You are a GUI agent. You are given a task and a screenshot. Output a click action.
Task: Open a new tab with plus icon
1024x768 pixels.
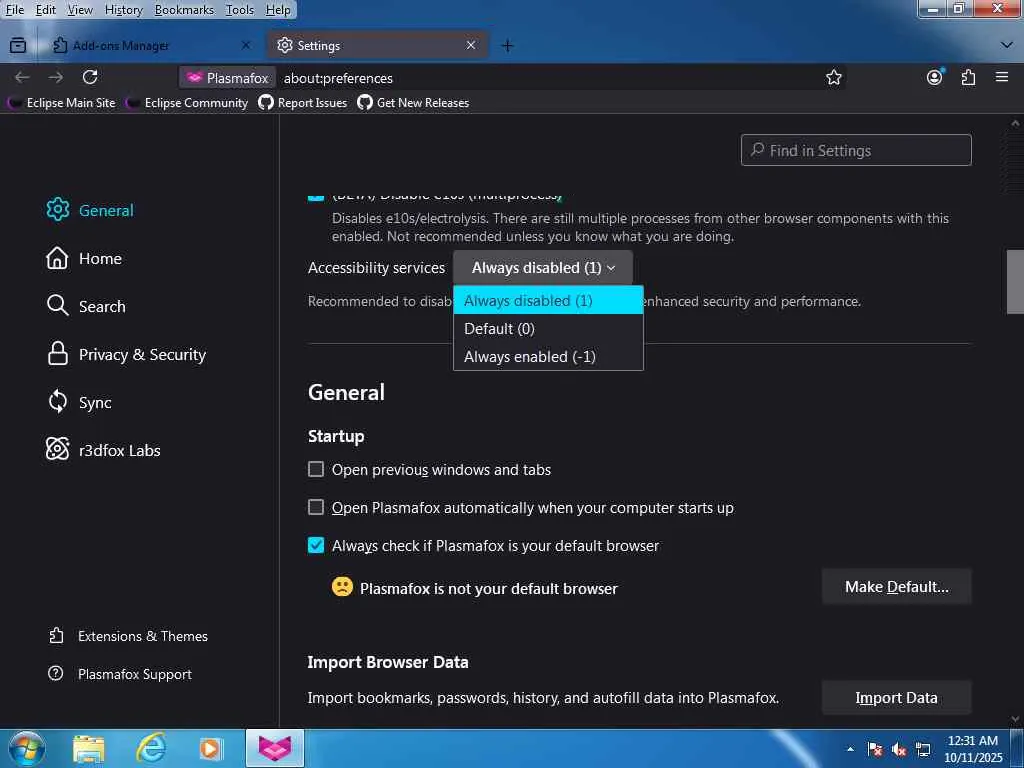point(507,46)
